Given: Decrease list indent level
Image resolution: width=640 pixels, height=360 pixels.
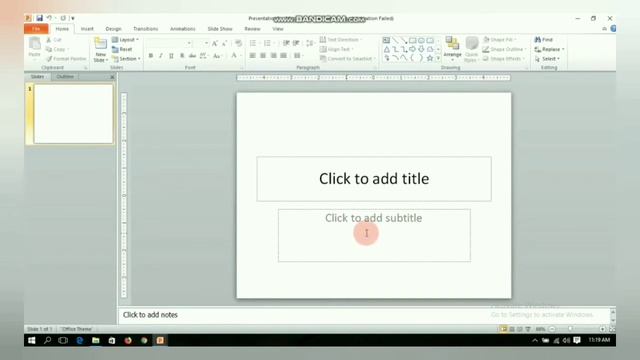Looking at the screenshot, I should point(286,43).
